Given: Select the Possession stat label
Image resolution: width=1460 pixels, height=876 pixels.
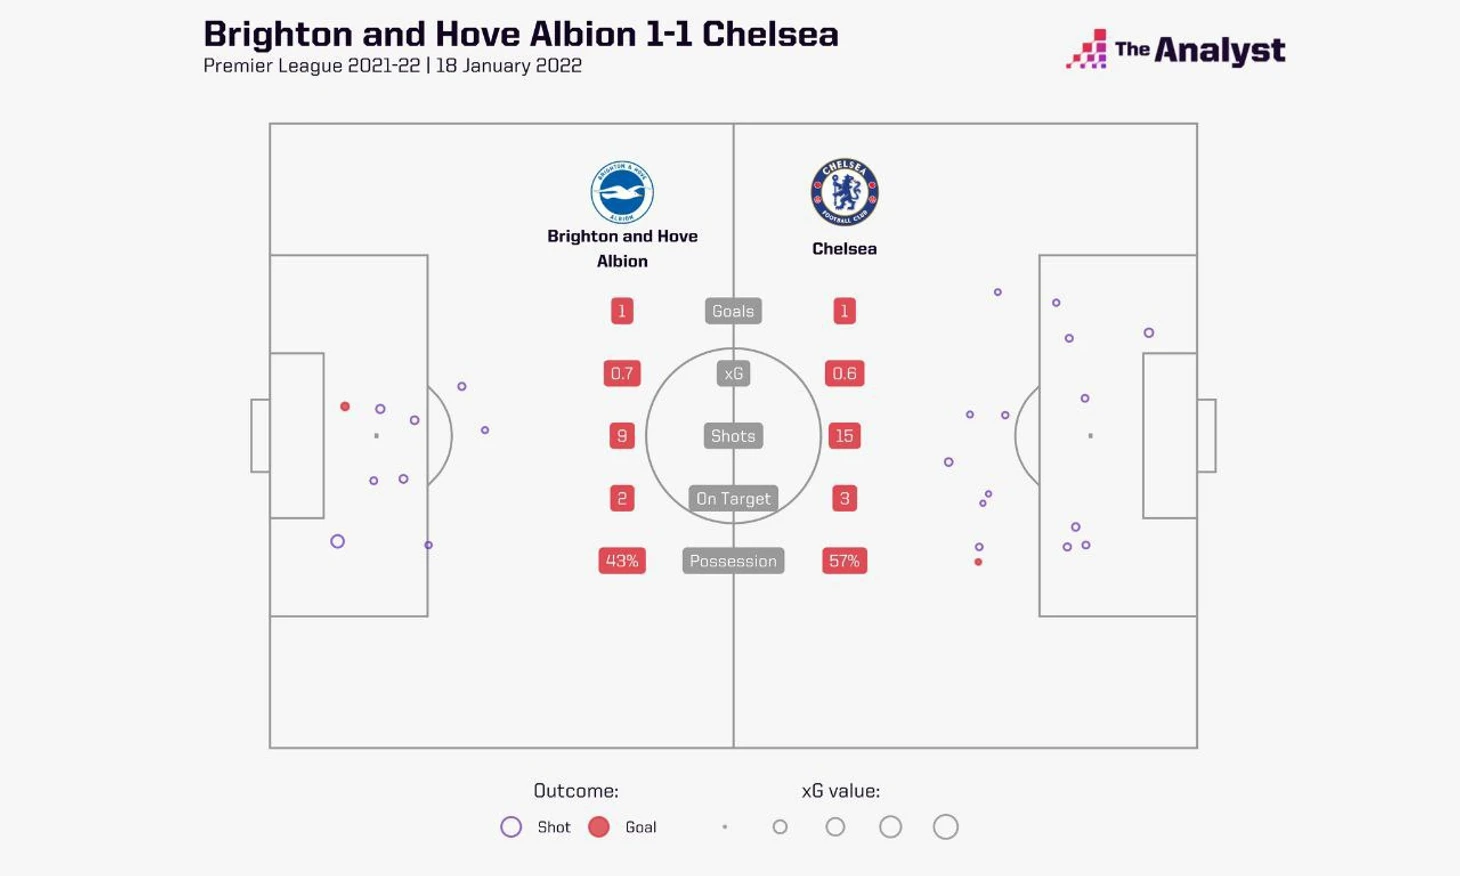Looking at the screenshot, I should tap(733, 561).
